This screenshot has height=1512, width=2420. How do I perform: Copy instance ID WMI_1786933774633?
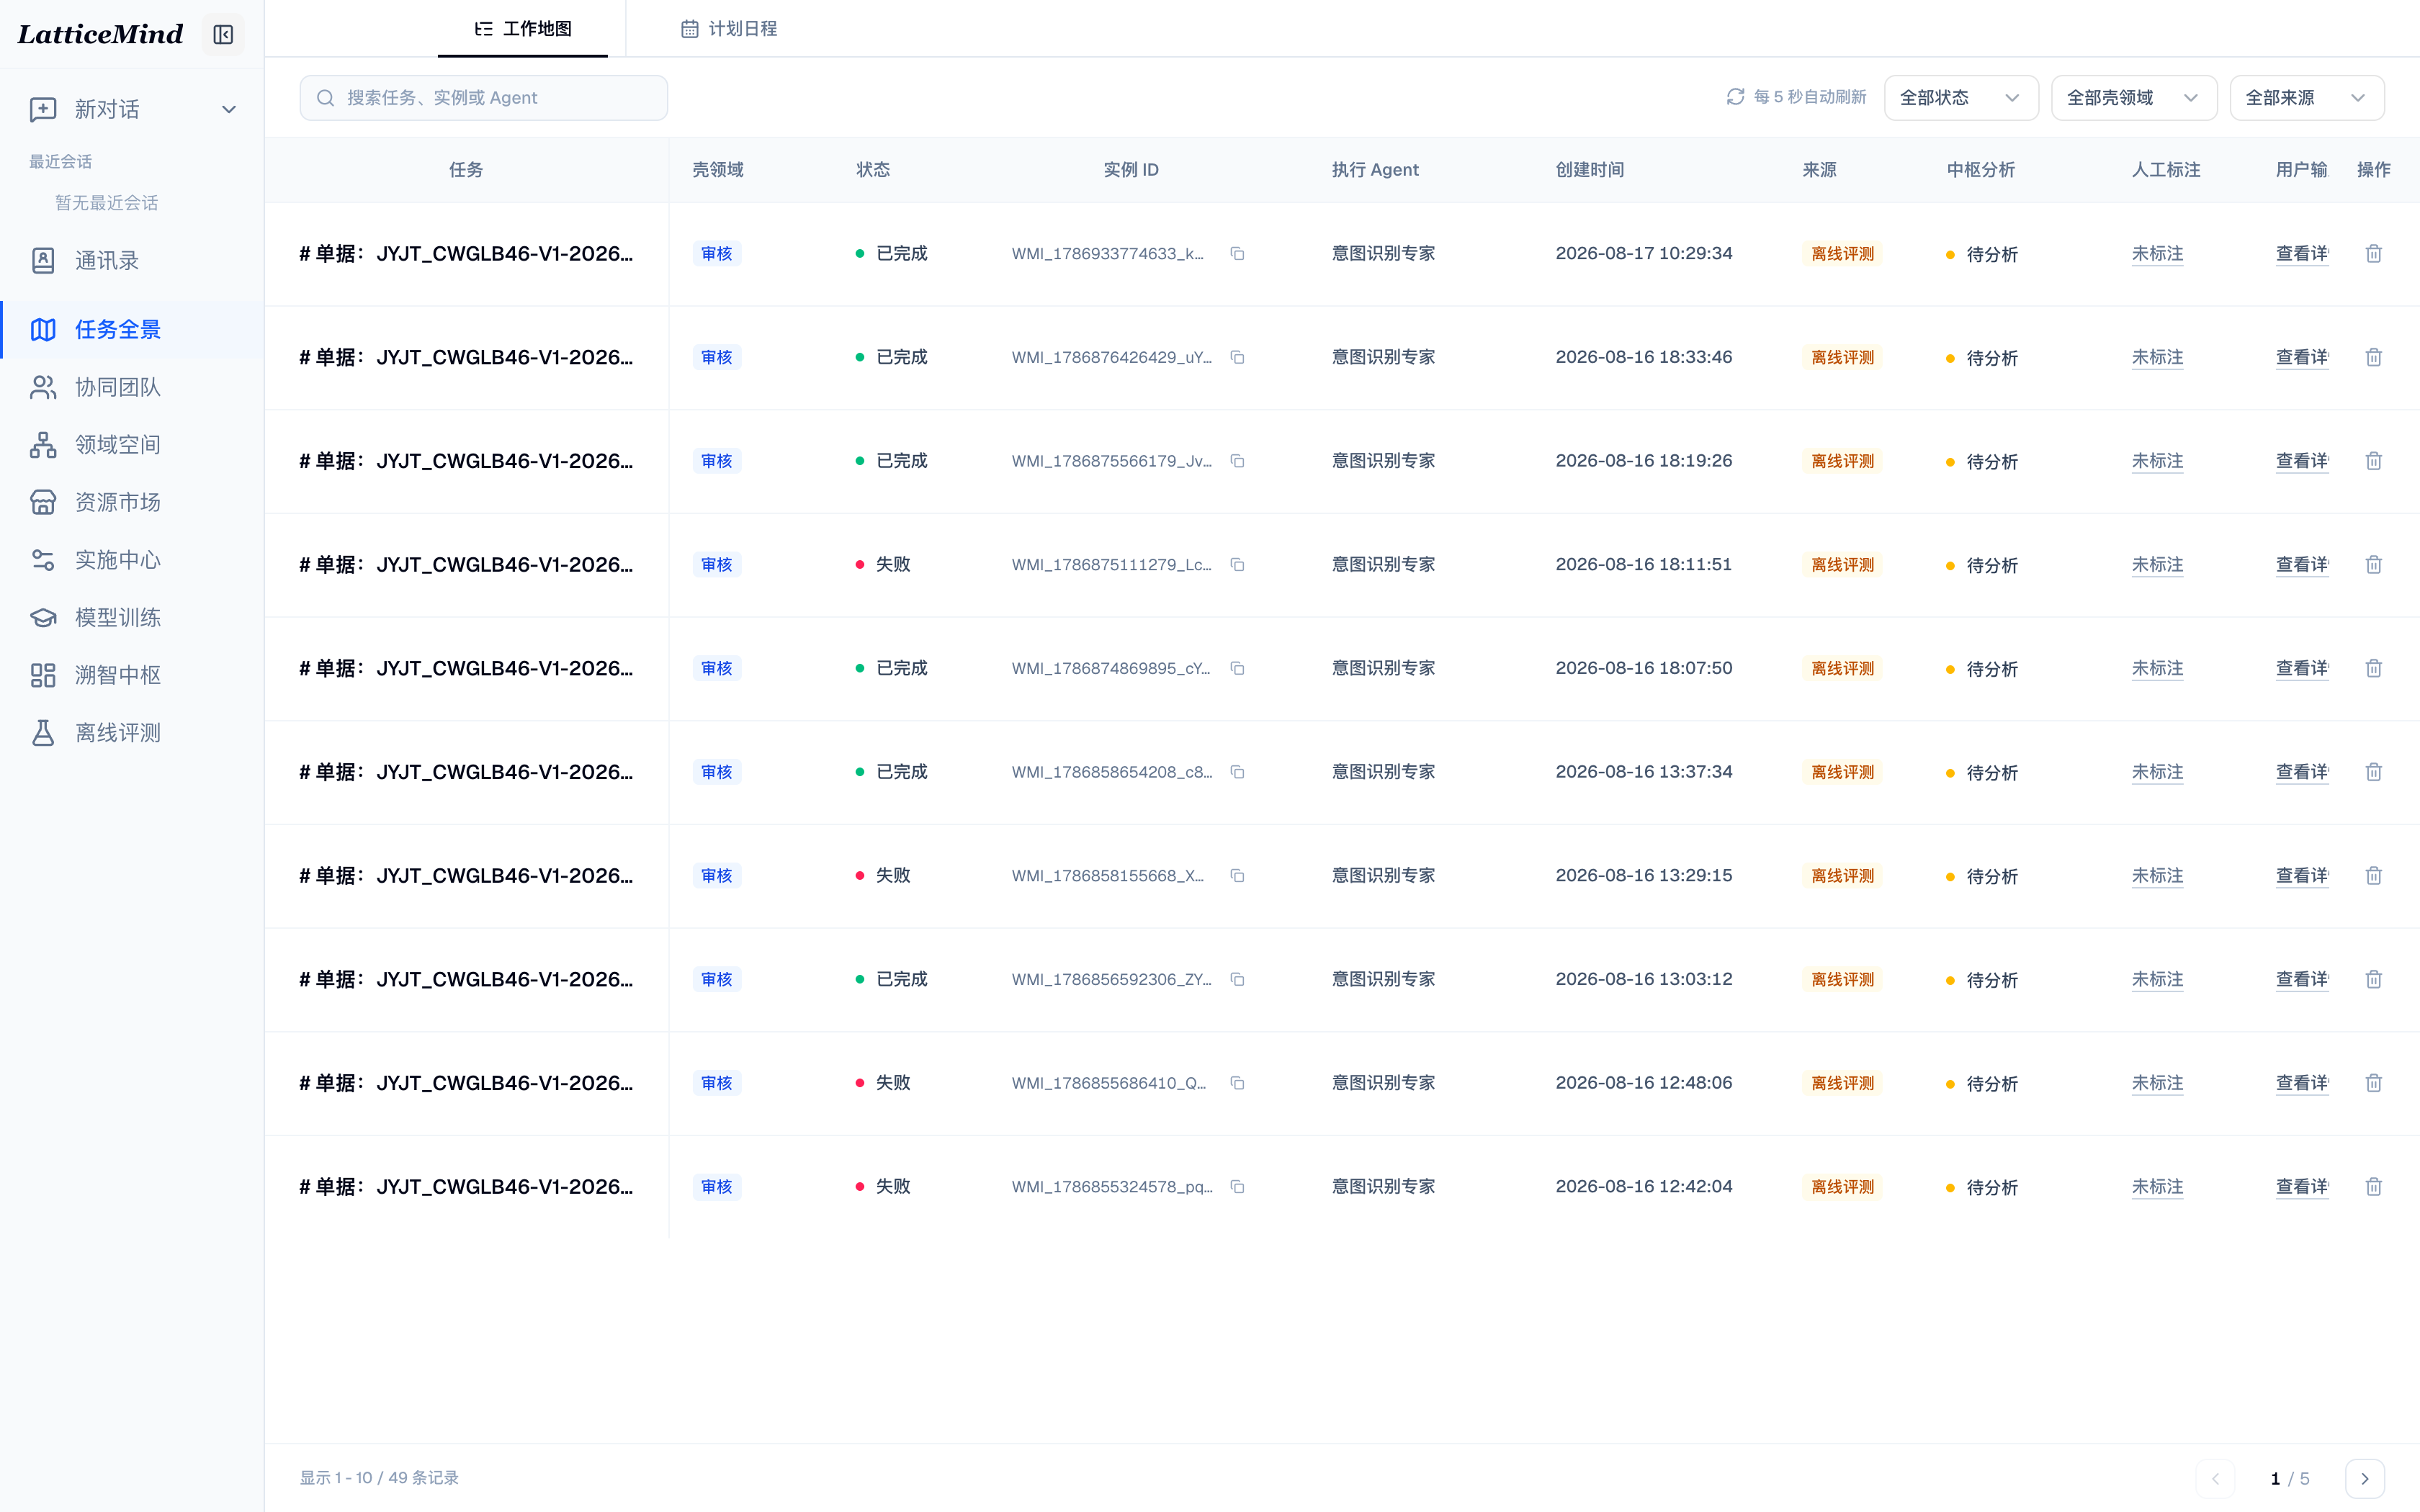tap(1237, 254)
